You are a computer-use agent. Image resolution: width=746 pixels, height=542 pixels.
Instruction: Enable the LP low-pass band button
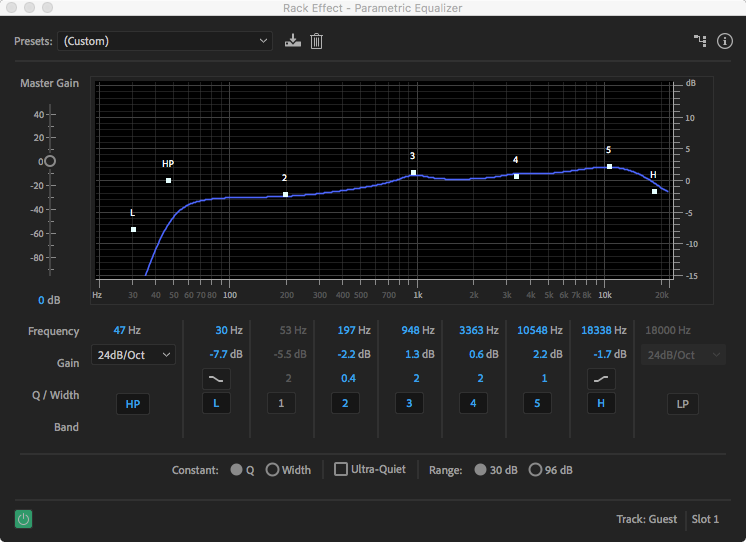pos(683,404)
